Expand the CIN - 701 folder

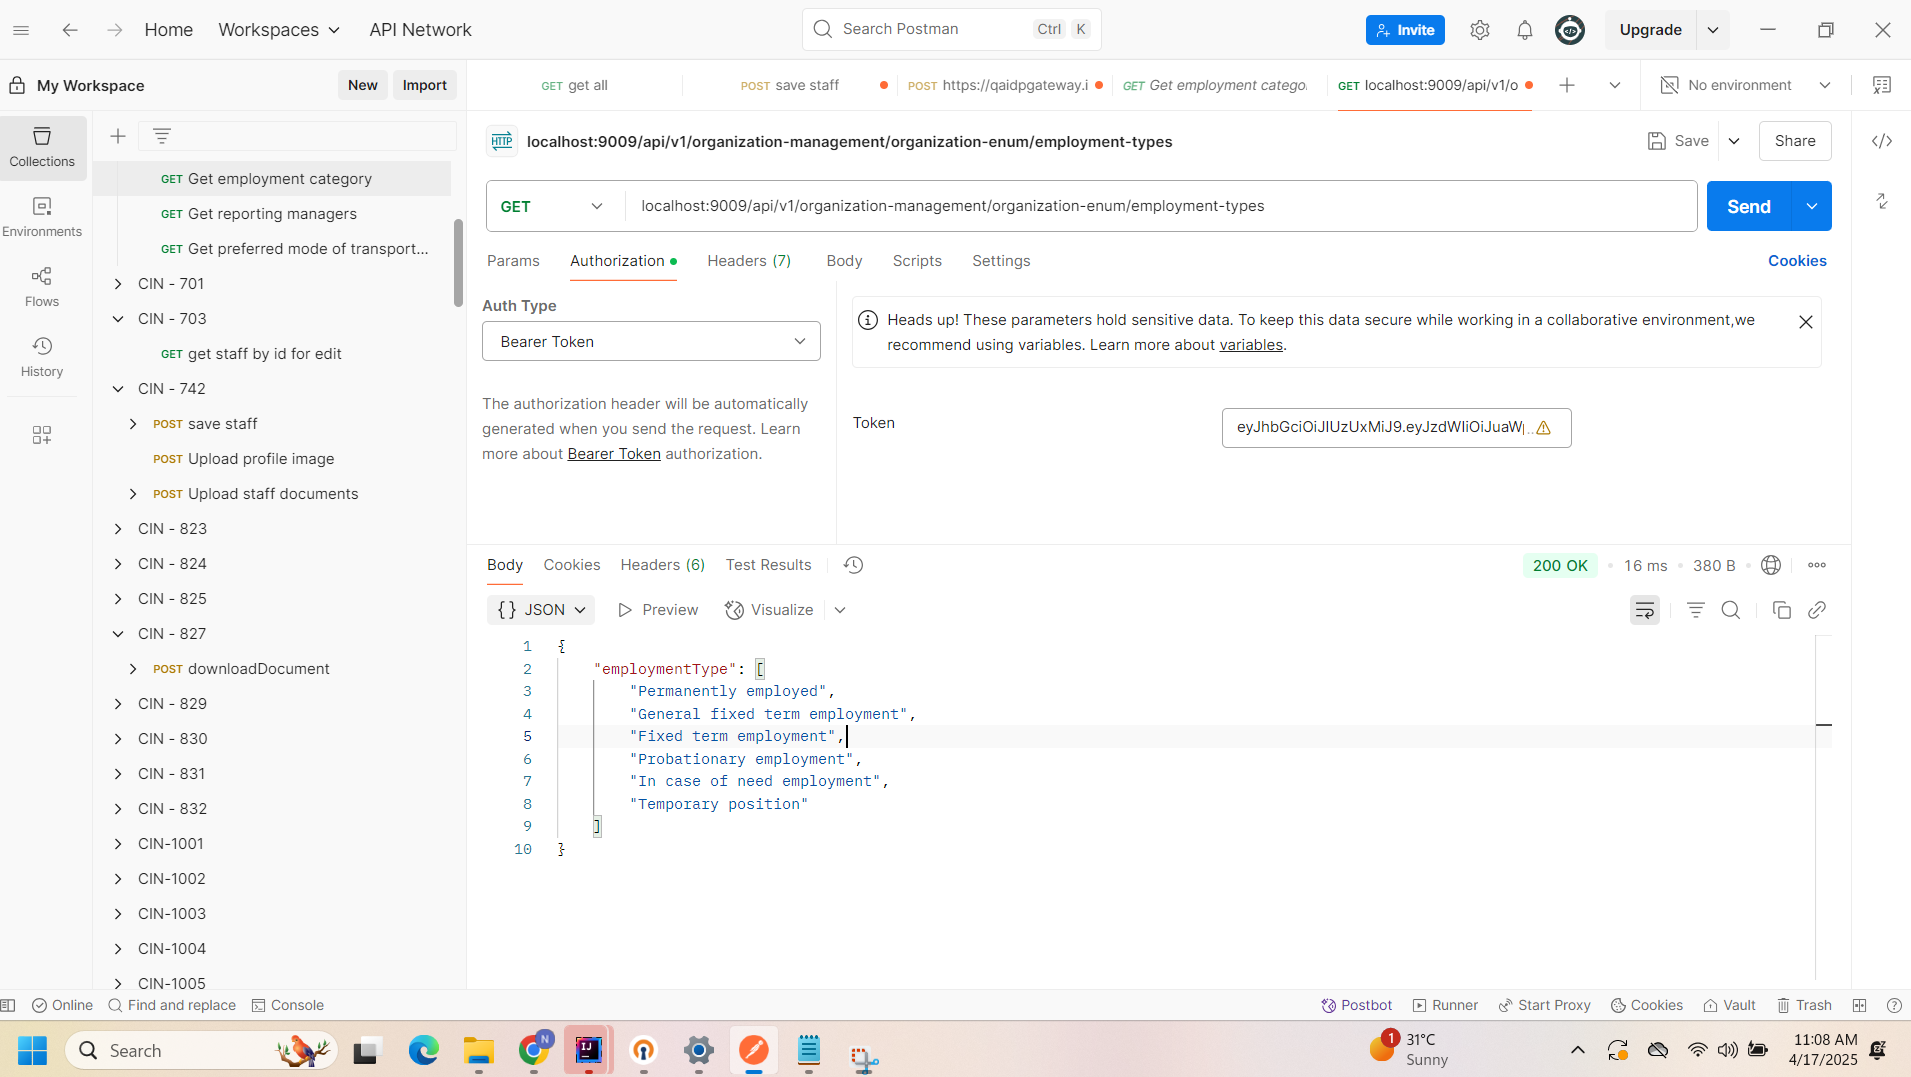118,284
